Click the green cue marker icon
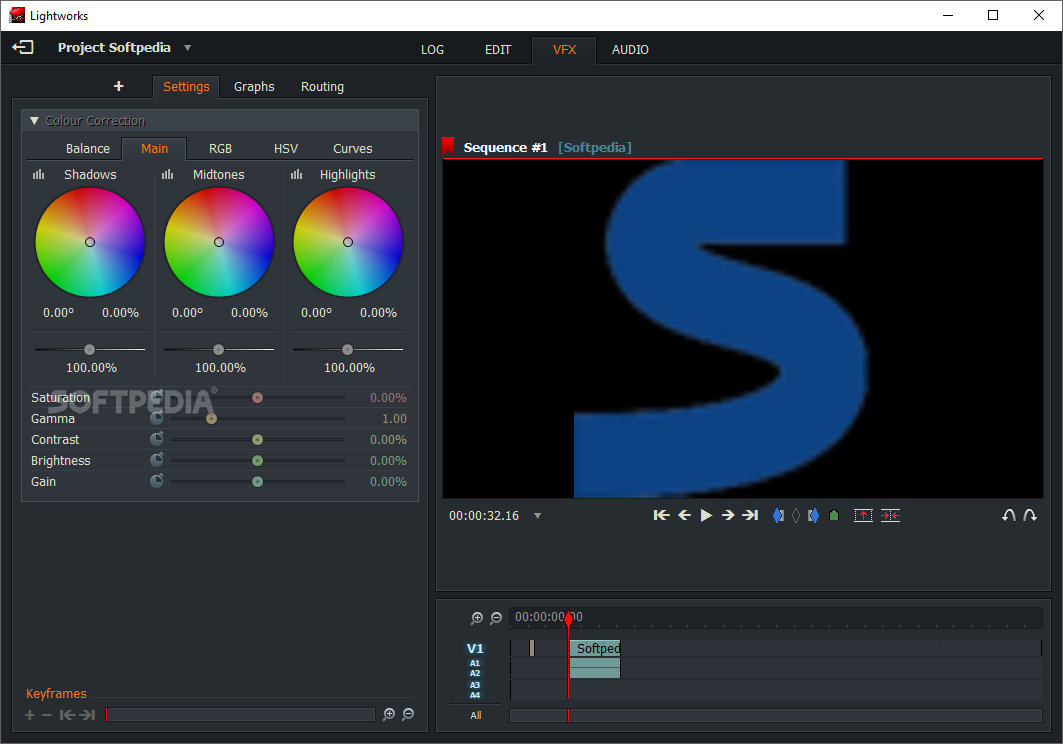Image resolution: width=1063 pixels, height=744 pixels. 834,515
